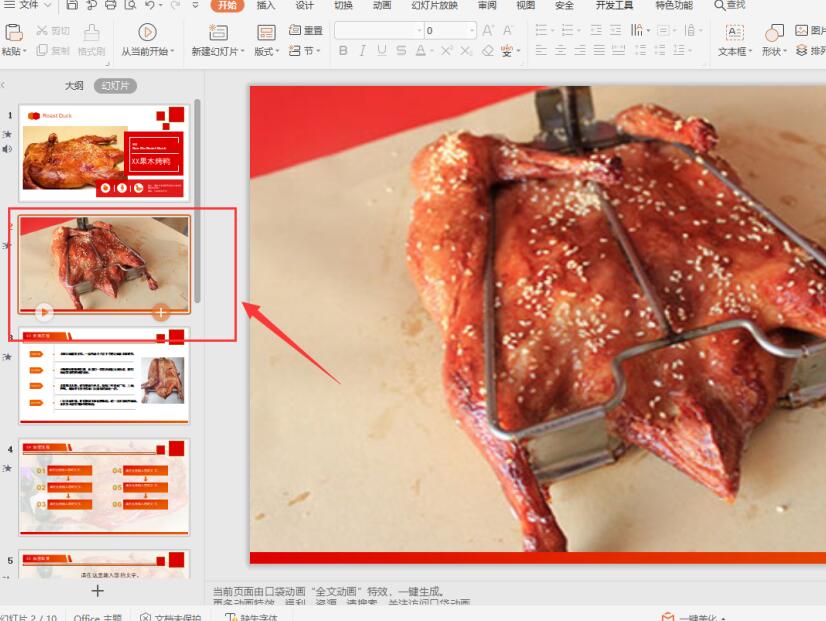Open the font name combo box
Viewport: 826px width, 621px height.
point(379,31)
